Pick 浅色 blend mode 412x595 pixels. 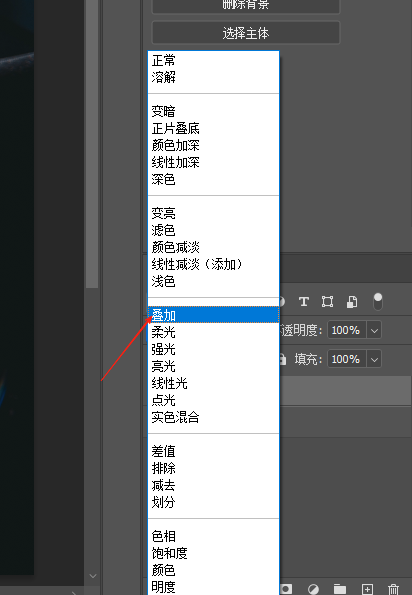point(214,281)
